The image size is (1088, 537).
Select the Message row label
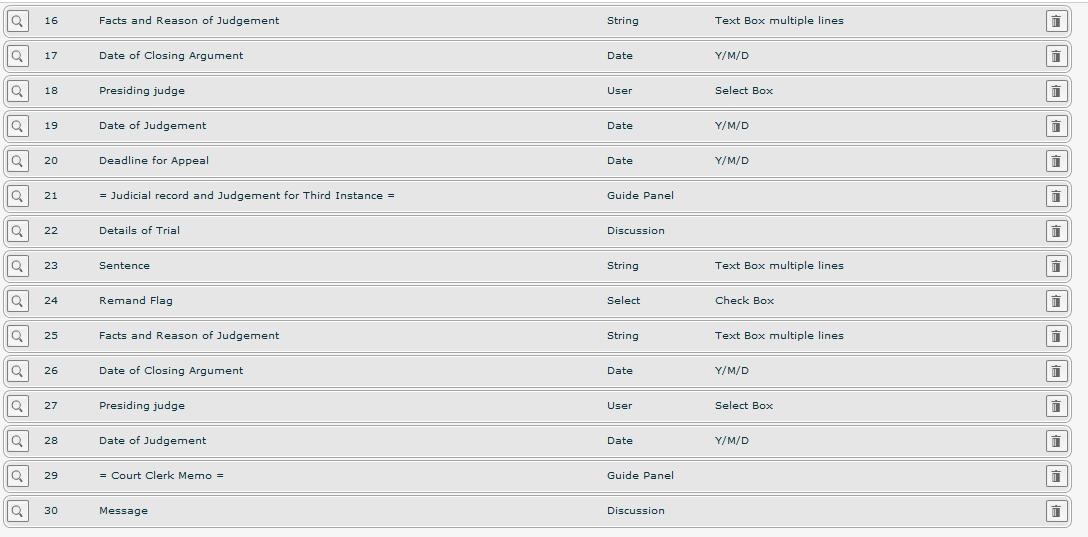(124, 511)
